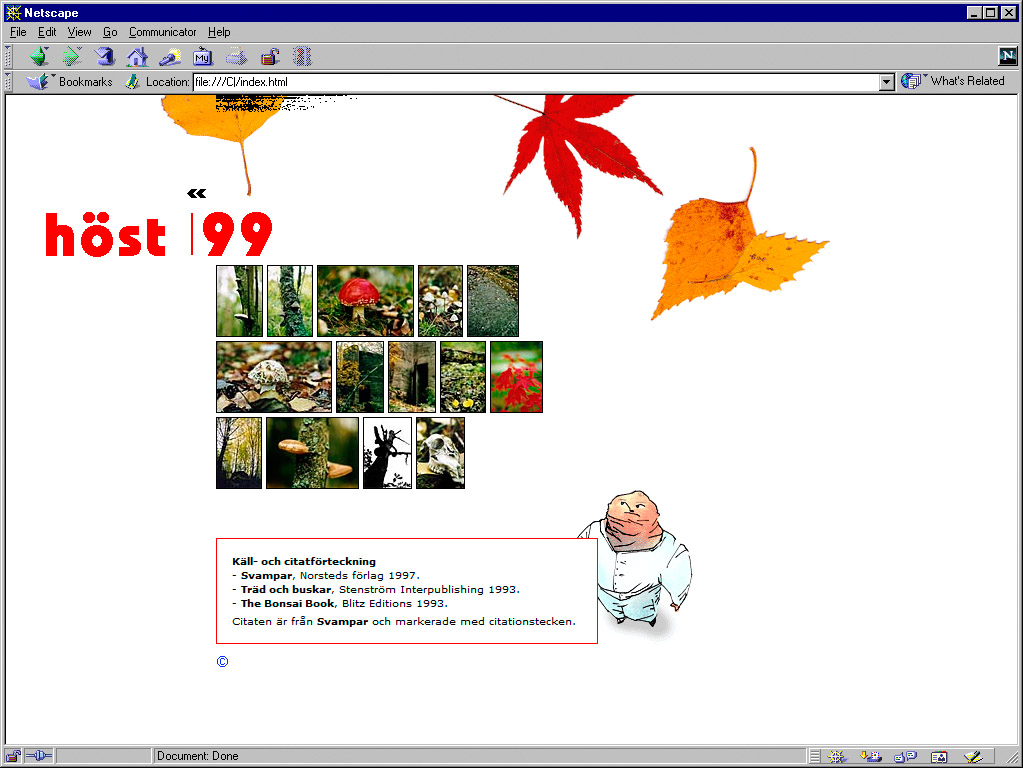
Task: Click the What's Related button
Action: (953, 82)
